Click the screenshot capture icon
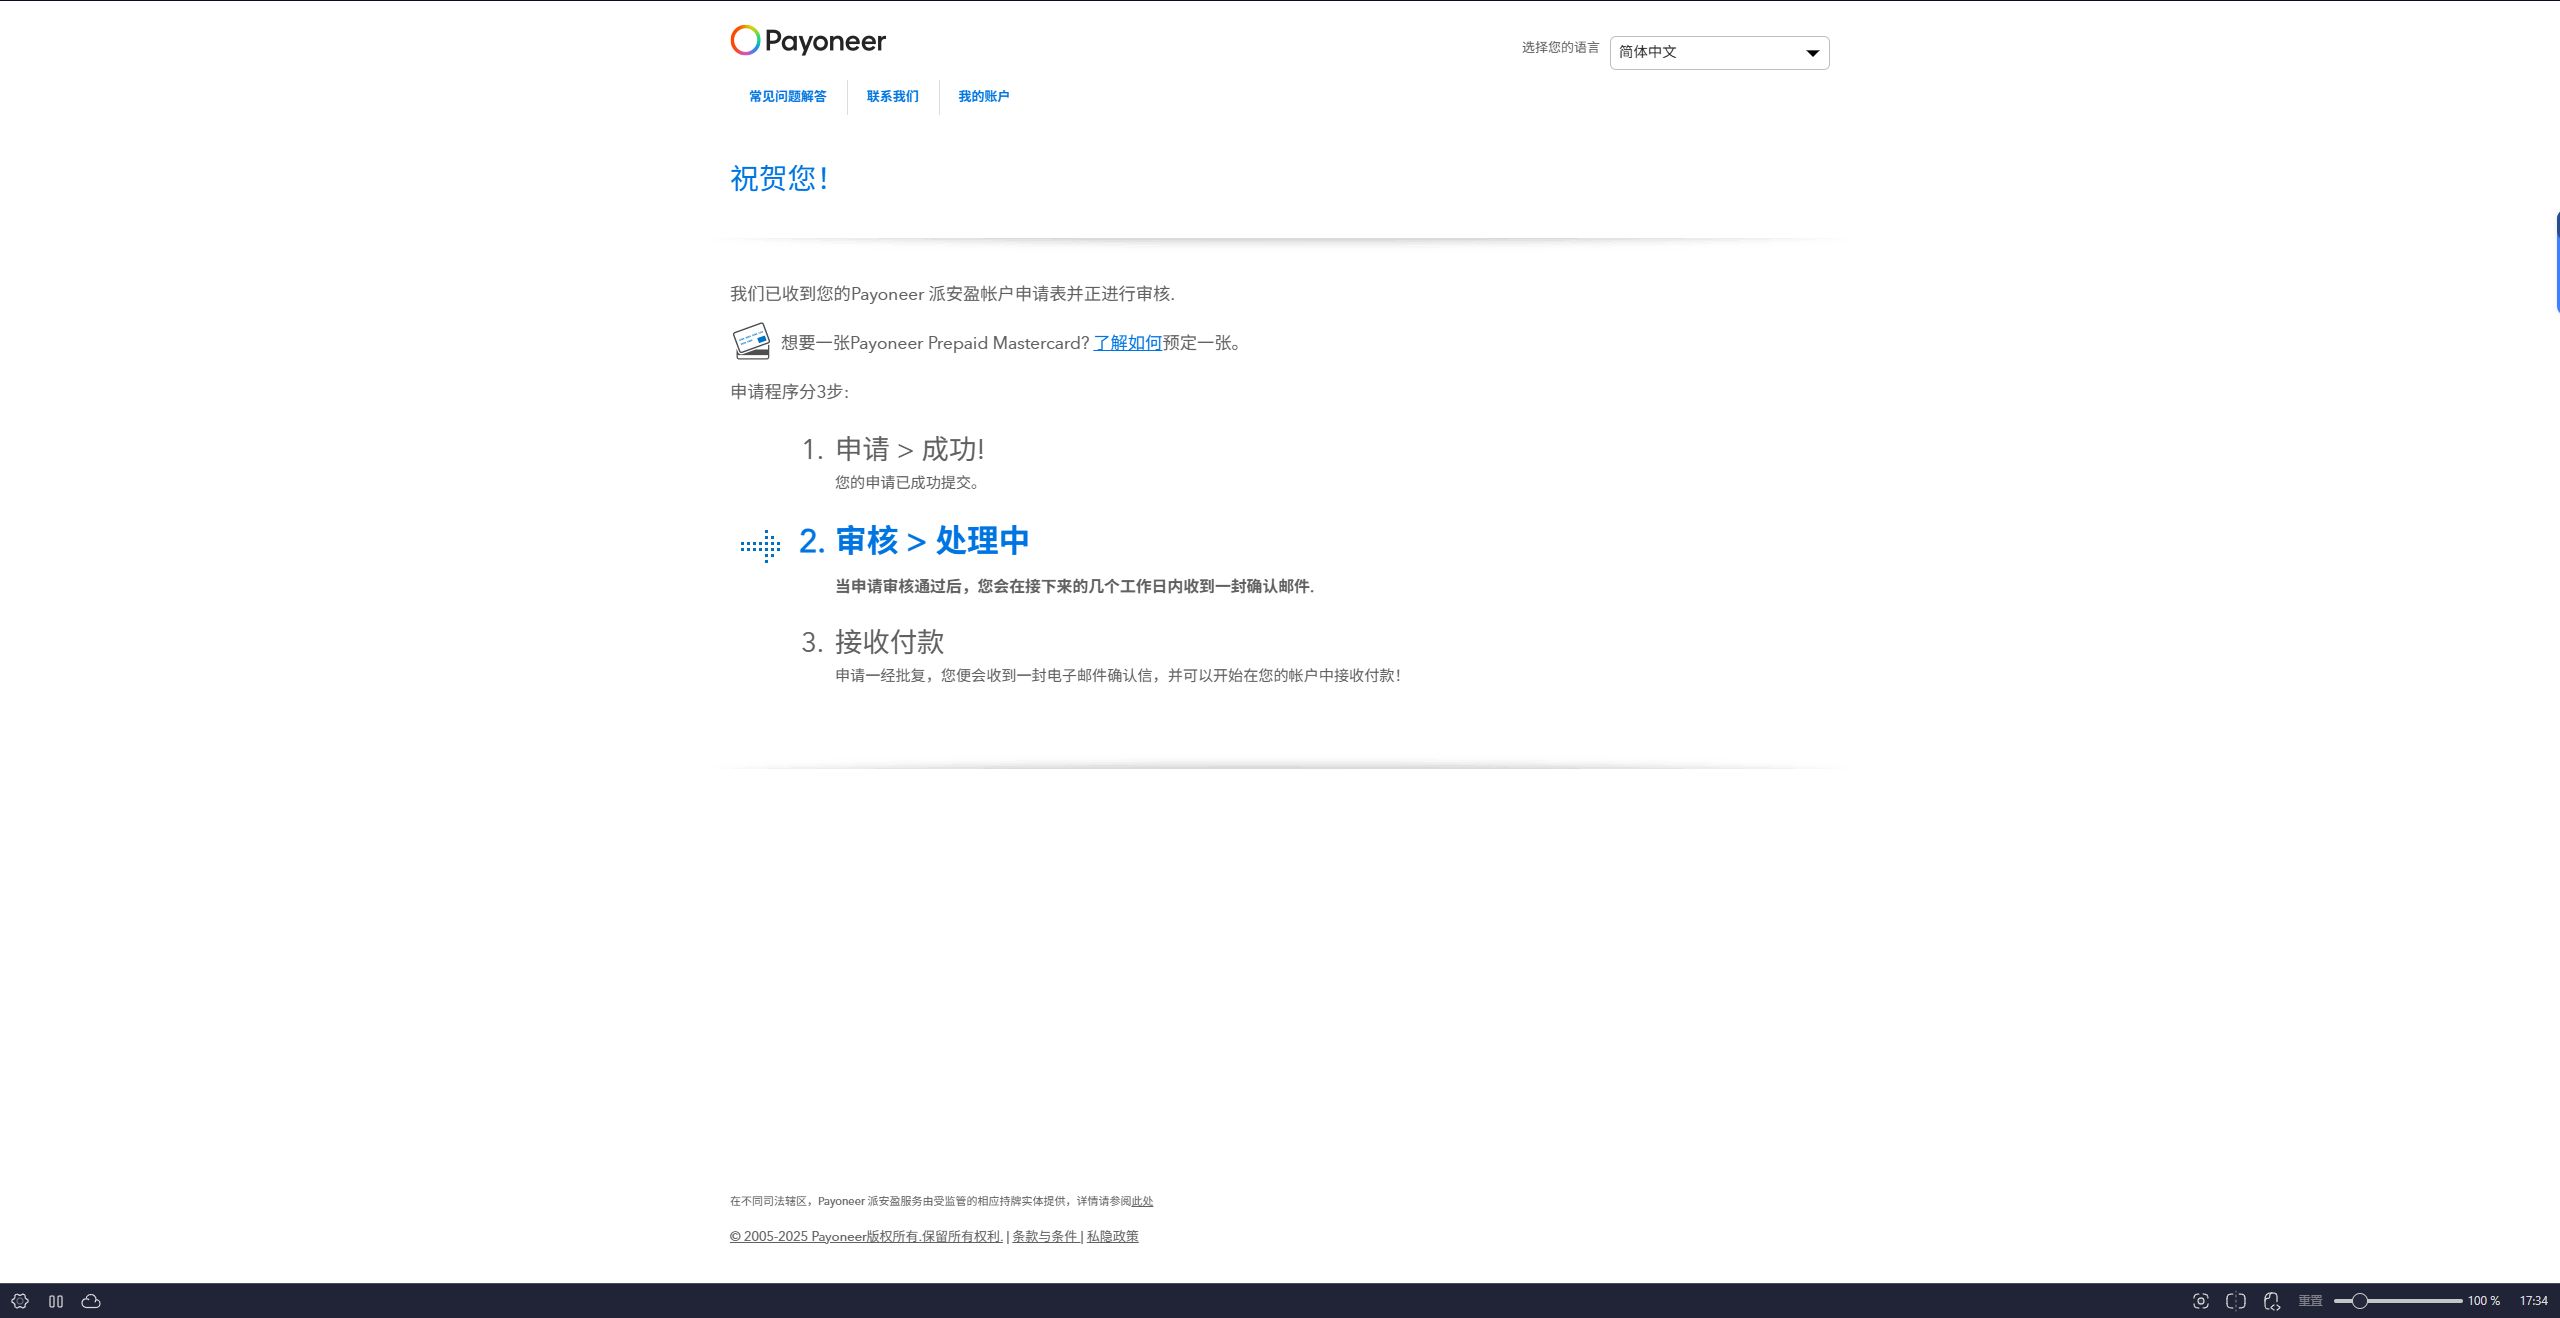2560x1318 pixels. [2200, 1301]
